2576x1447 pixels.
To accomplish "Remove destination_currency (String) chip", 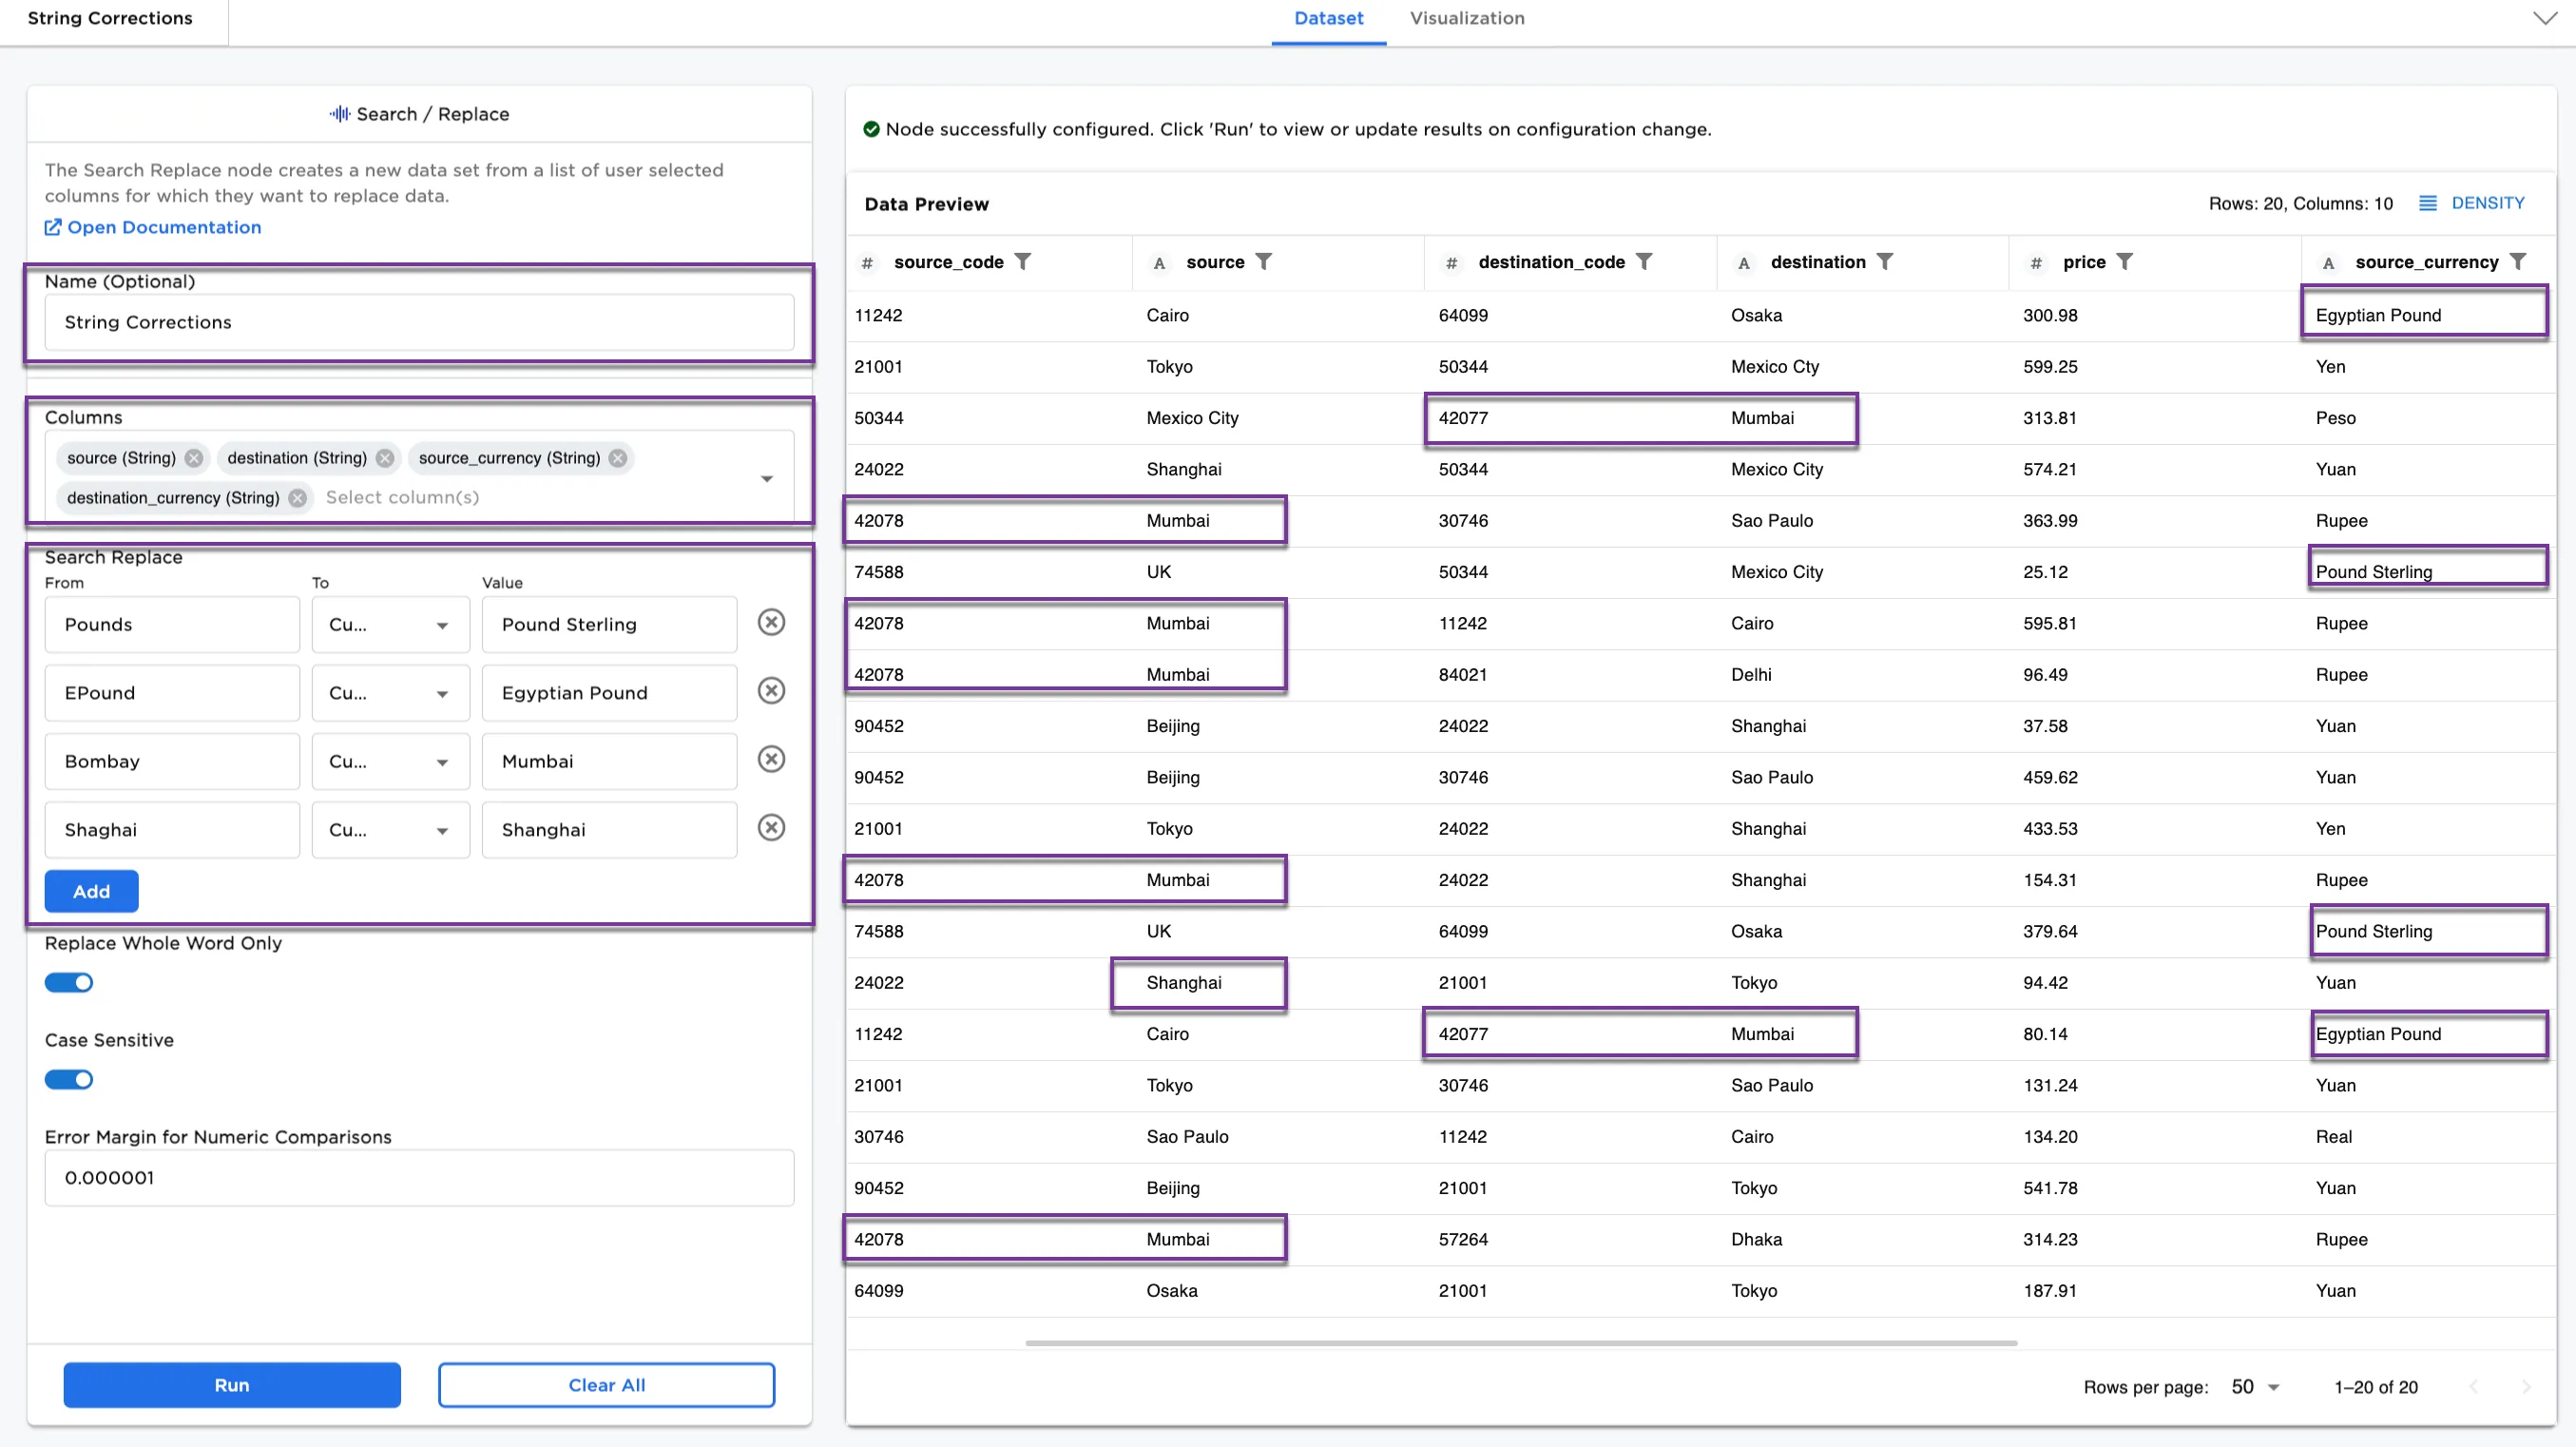I will 297,498.
